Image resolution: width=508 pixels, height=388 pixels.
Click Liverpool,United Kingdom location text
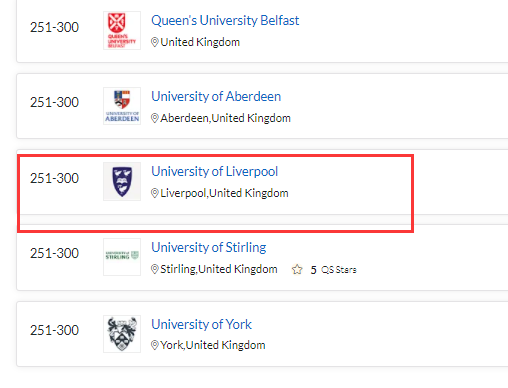click(224, 193)
